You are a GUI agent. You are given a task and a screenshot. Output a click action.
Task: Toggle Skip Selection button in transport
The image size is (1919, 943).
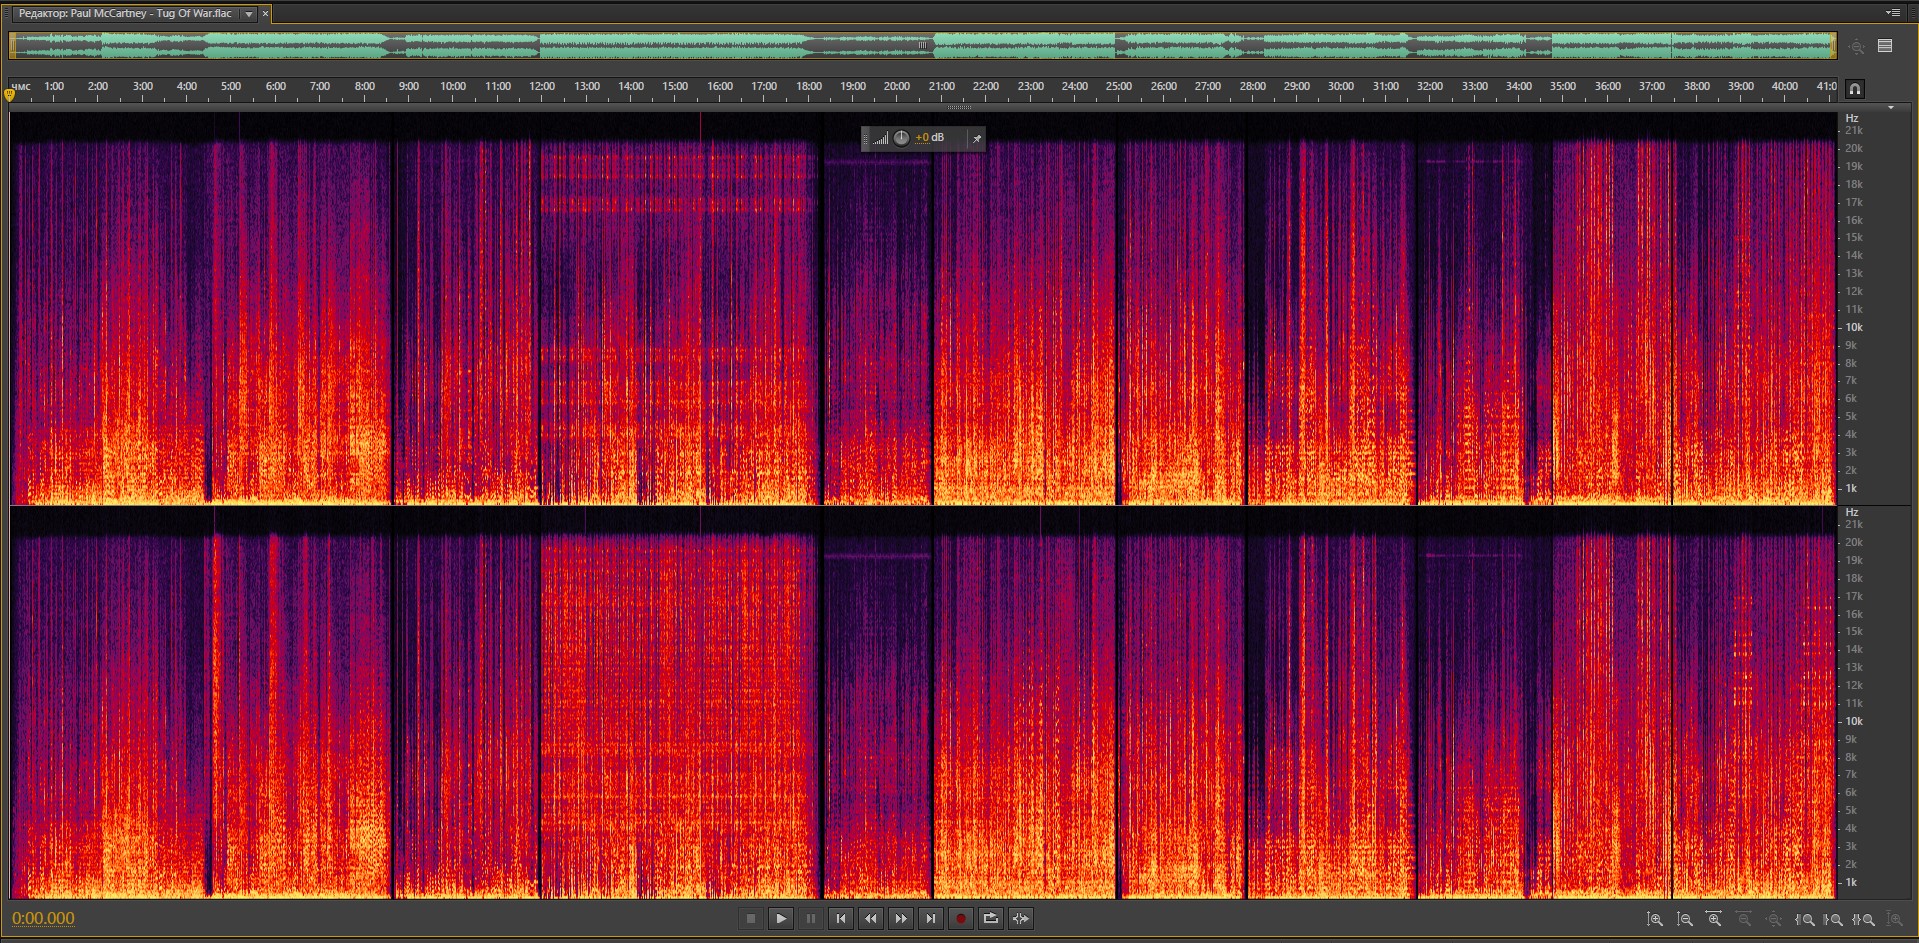point(1021,918)
